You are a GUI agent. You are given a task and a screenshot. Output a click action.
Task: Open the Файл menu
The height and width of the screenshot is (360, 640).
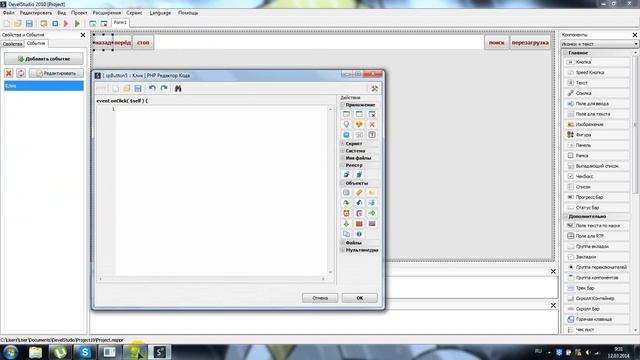click(9, 13)
